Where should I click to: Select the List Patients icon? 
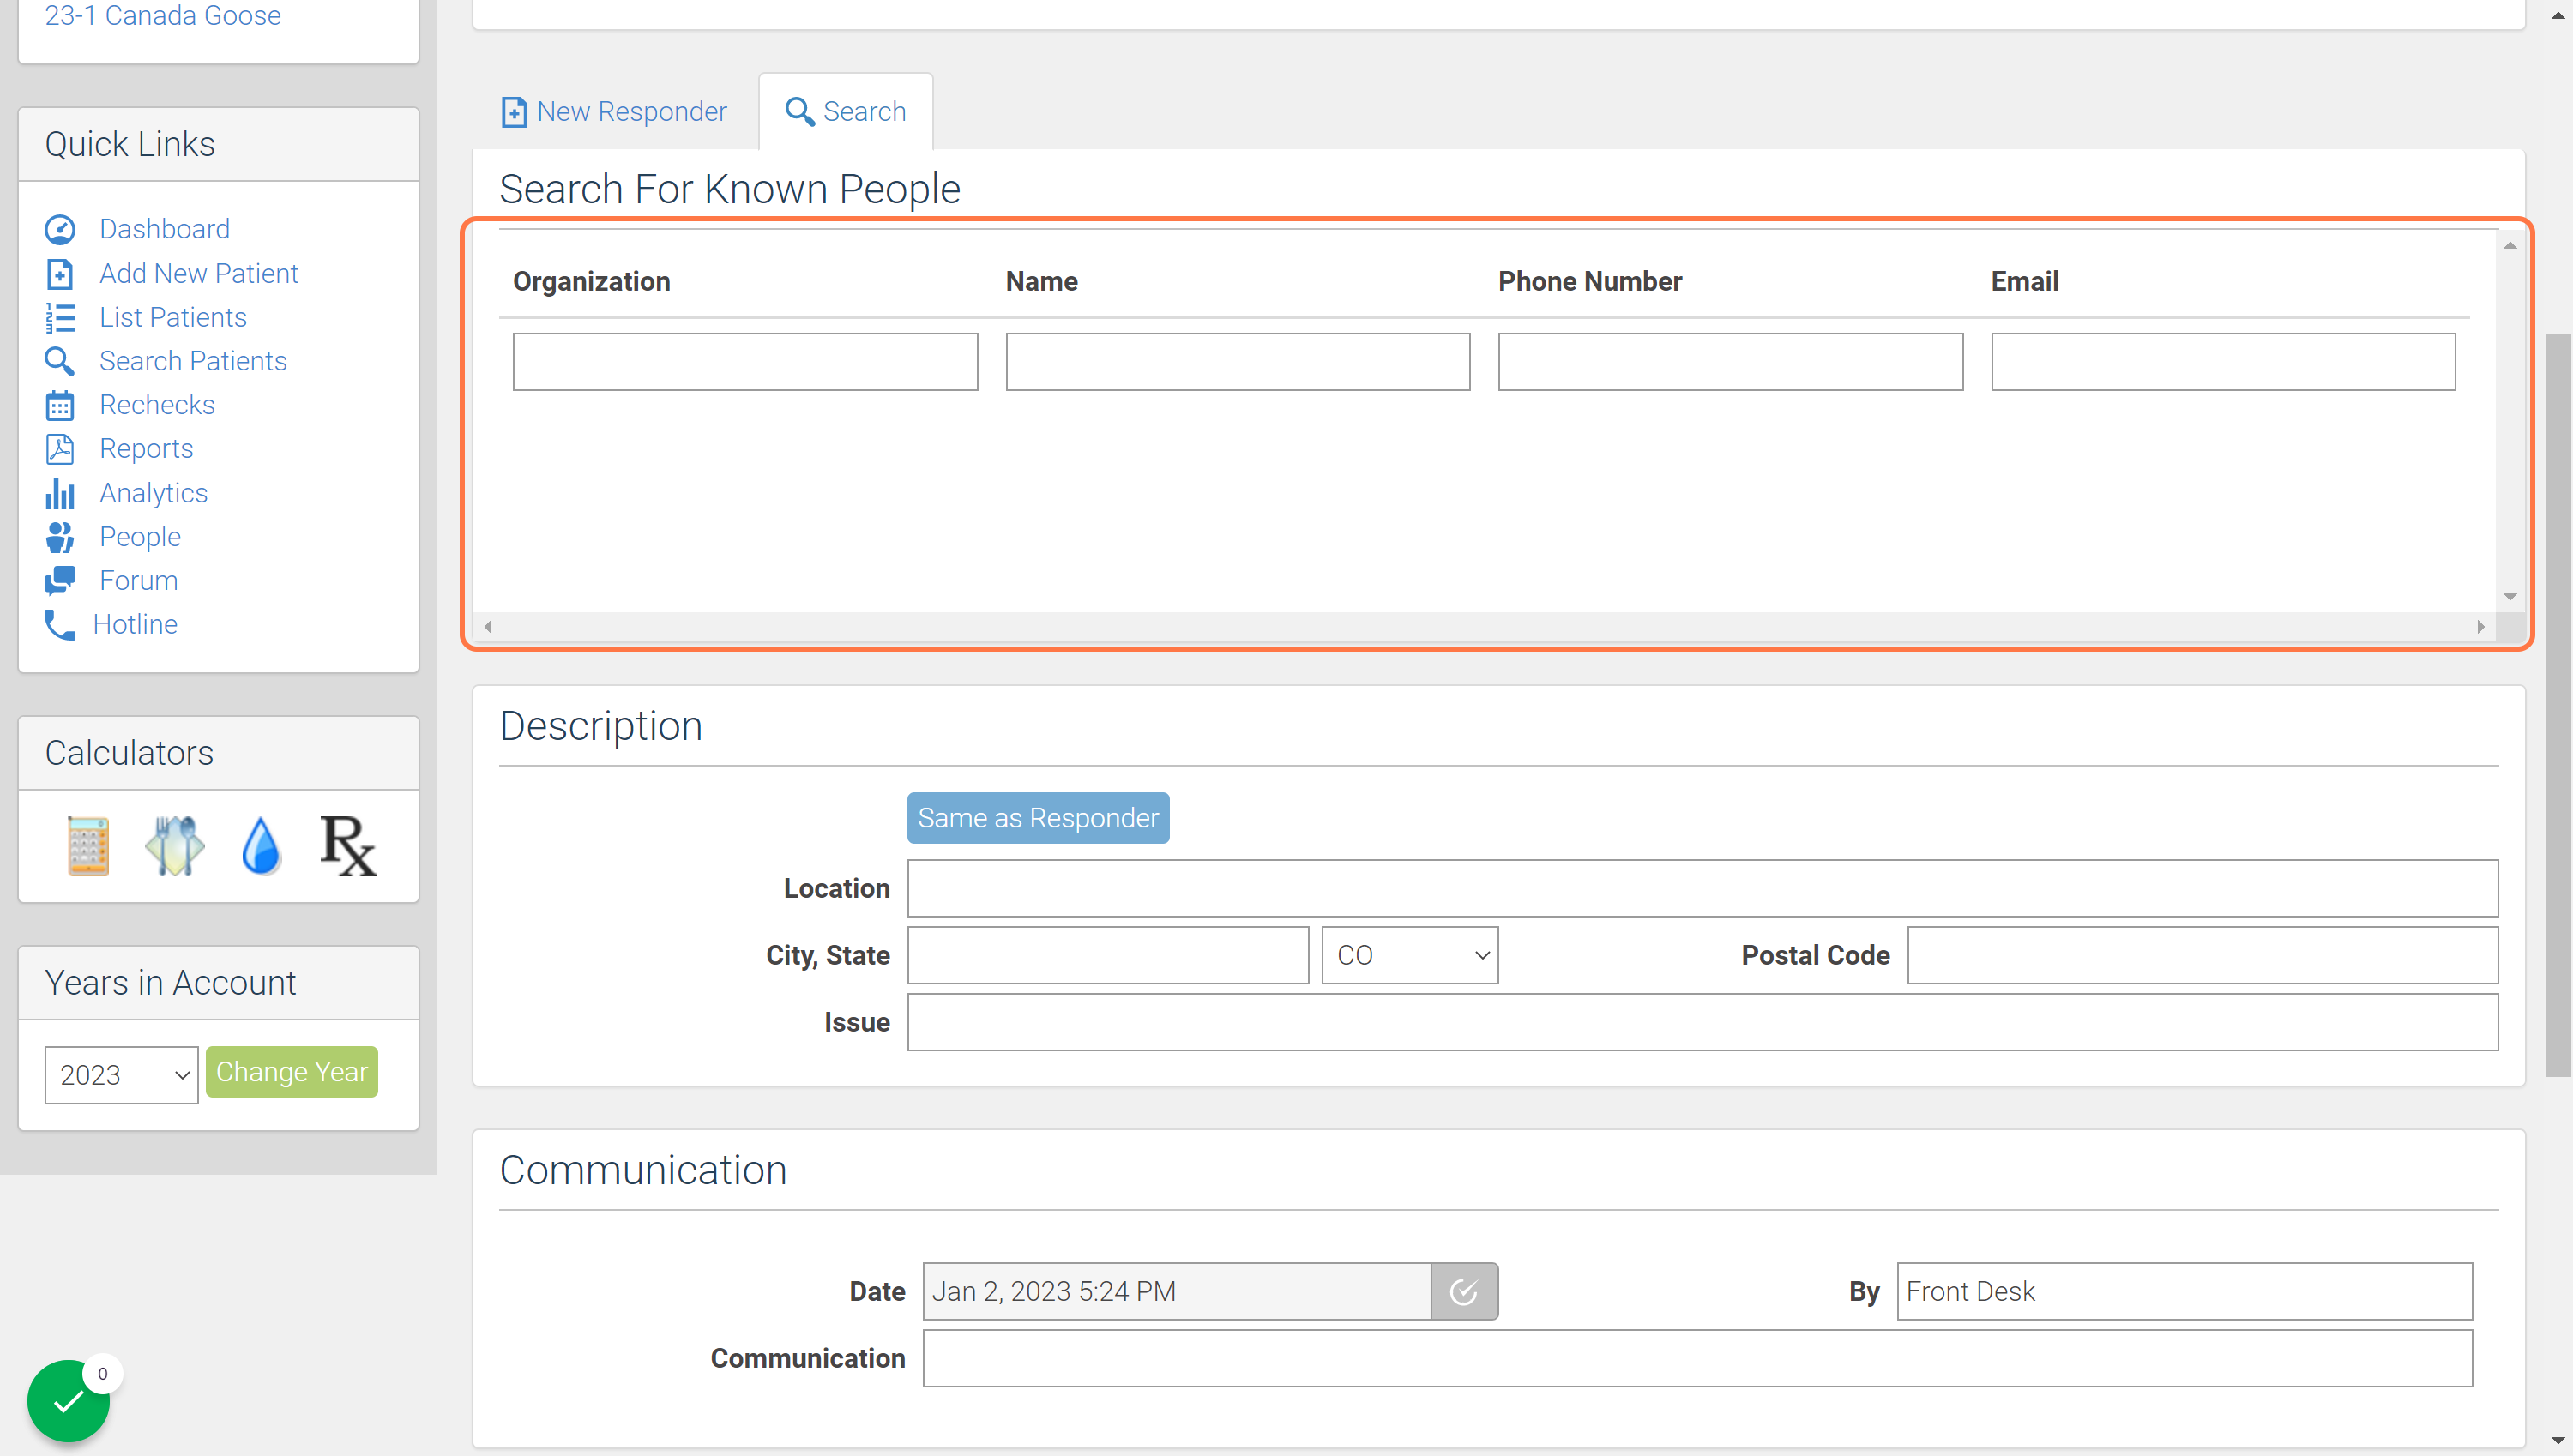pos(60,317)
